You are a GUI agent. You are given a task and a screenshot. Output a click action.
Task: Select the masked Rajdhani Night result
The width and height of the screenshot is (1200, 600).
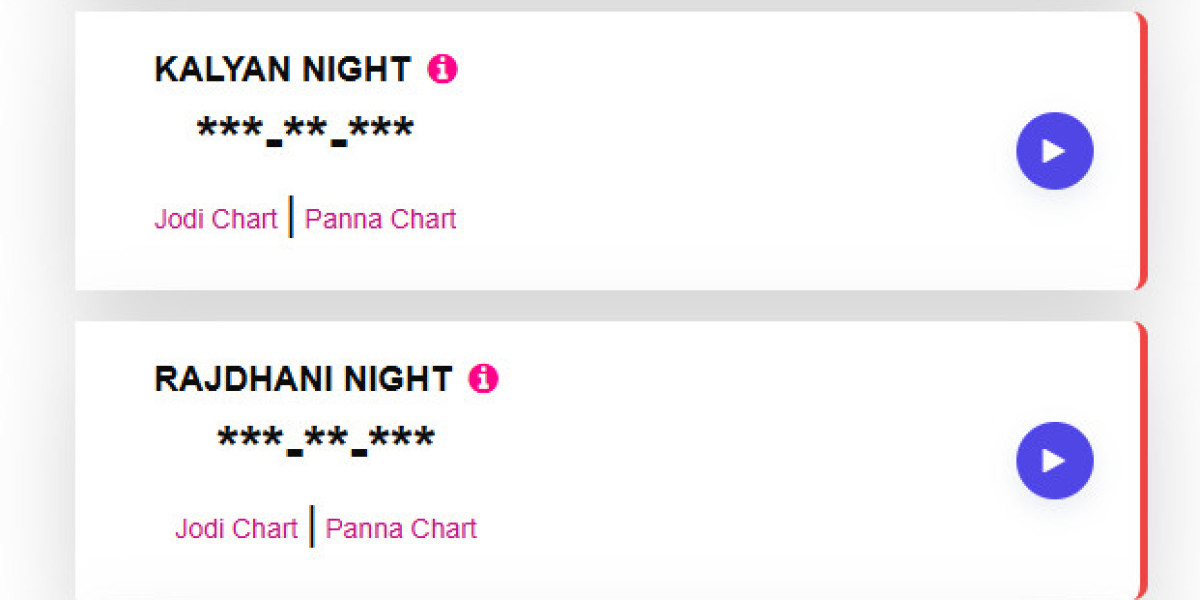pos(326,440)
